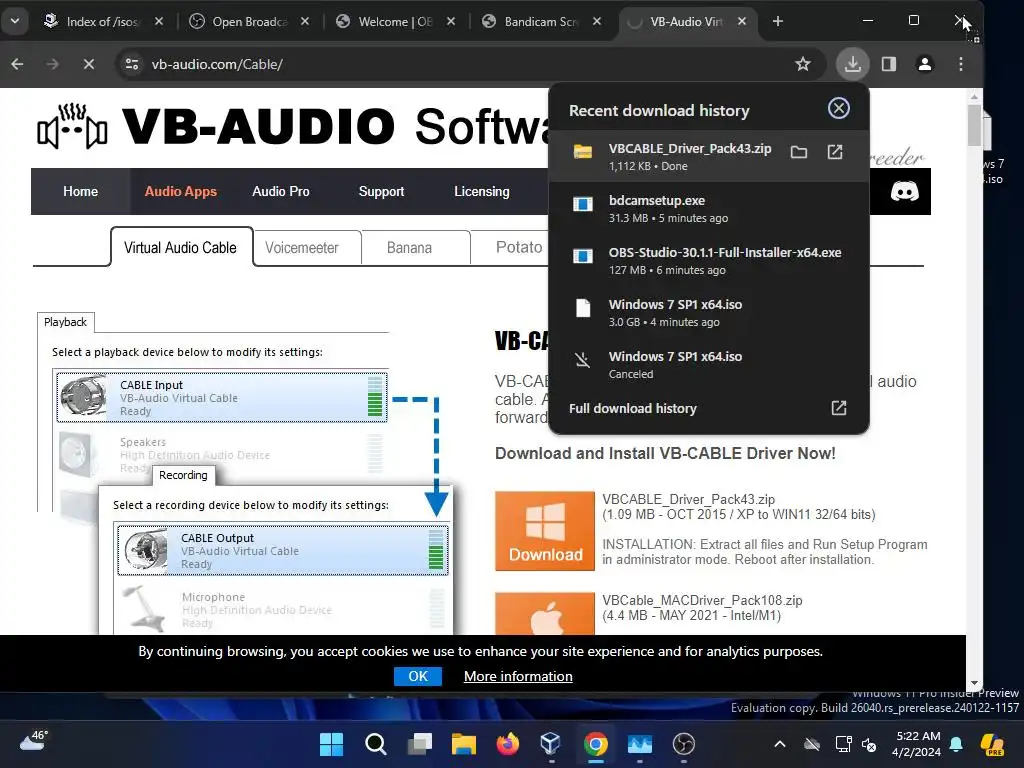Go back to previous page
Image resolution: width=1024 pixels, height=768 pixels.
pos(18,64)
